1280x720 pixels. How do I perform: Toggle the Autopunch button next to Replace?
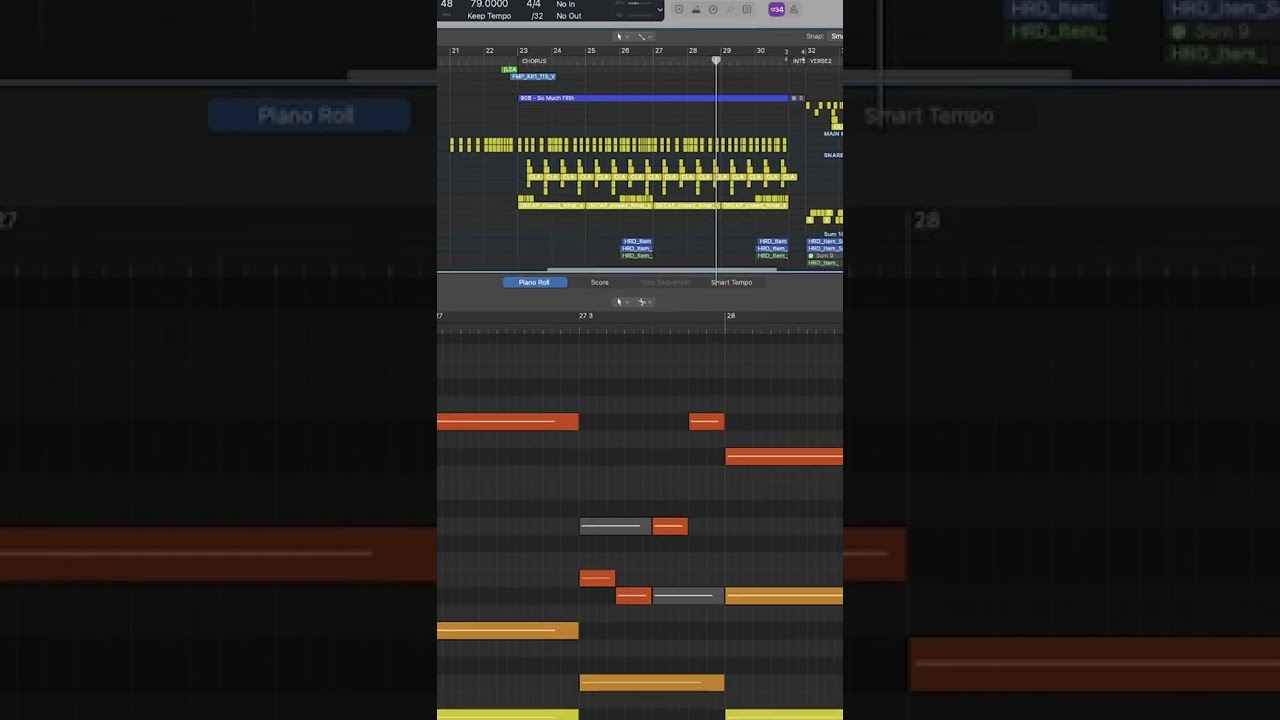pyautogui.click(x=696, y=9)
